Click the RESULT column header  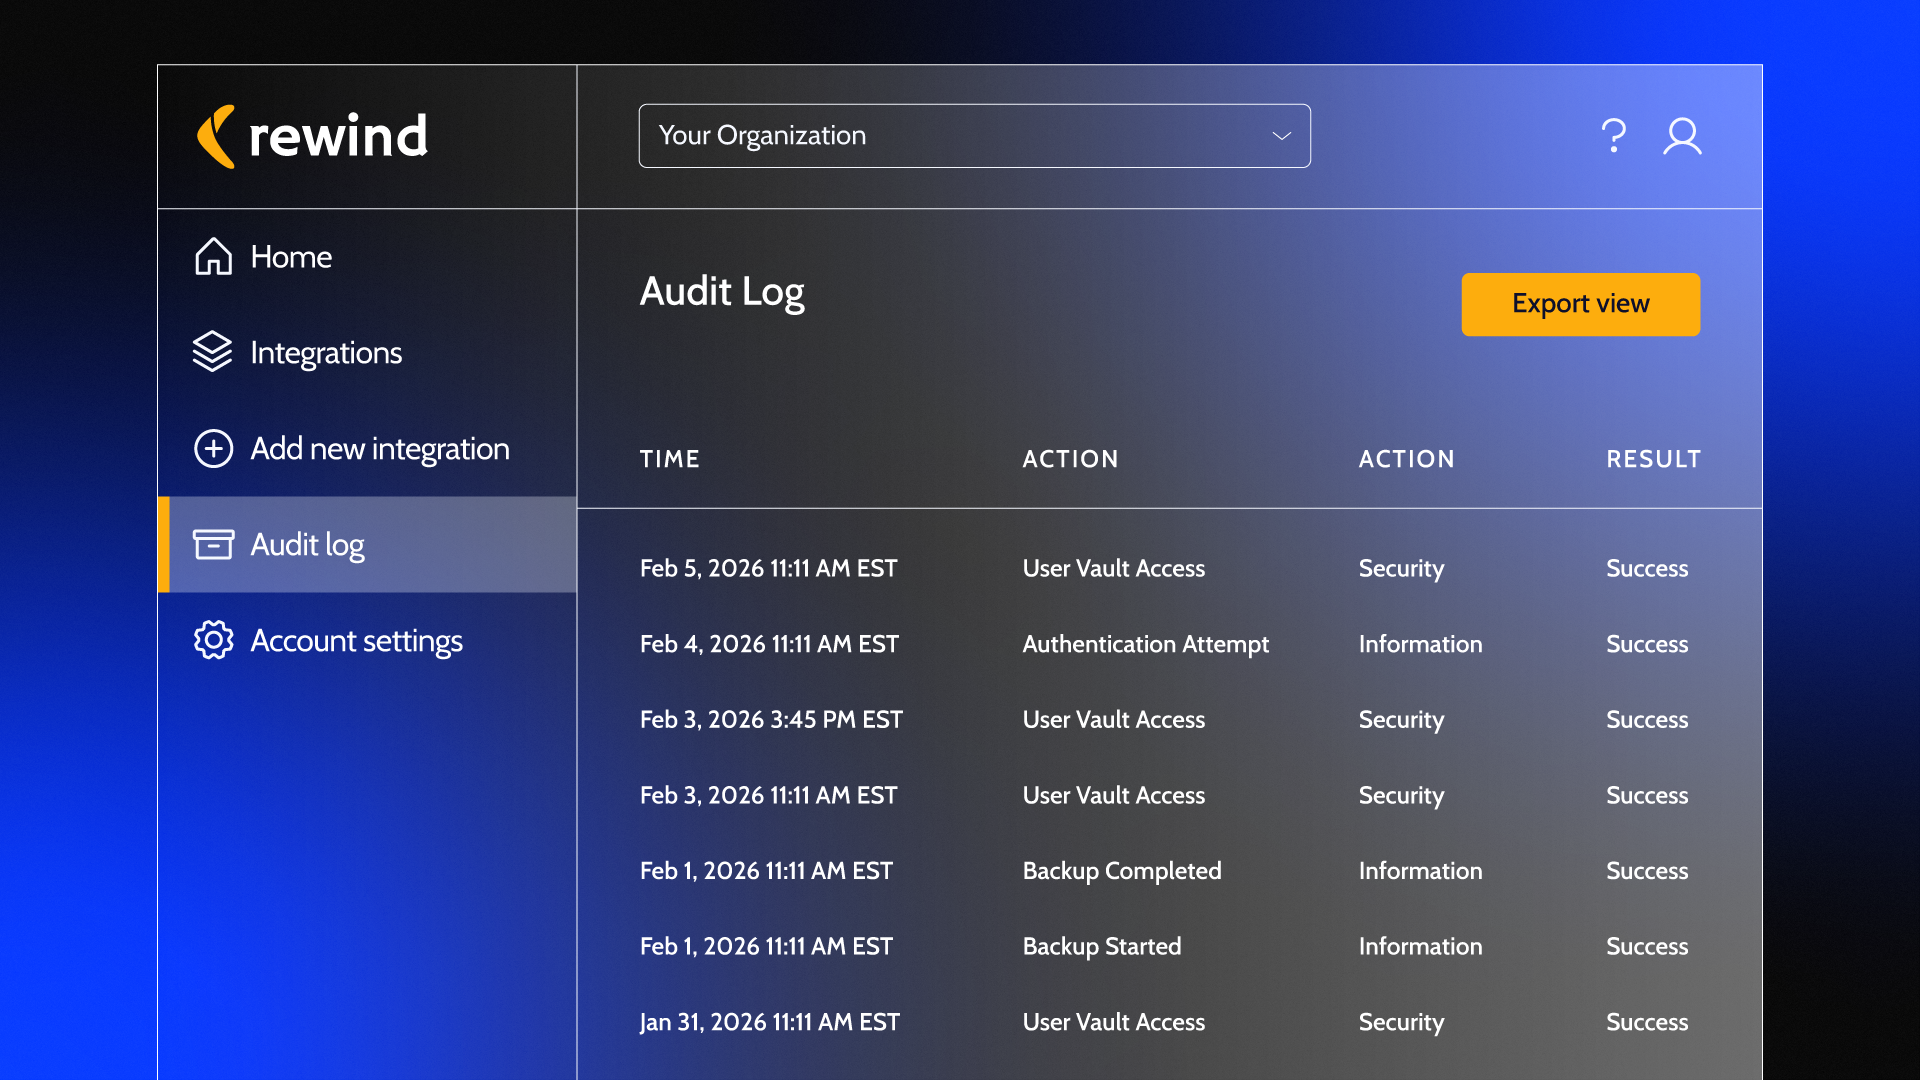pyautogui.click(x=1653, y=459)
